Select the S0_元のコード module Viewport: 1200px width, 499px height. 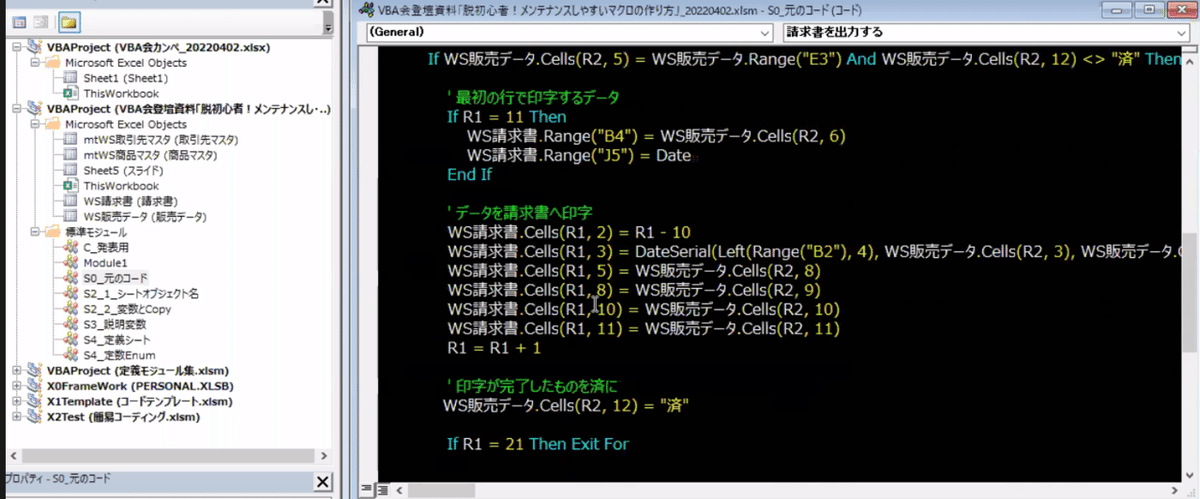coord(116,277)
